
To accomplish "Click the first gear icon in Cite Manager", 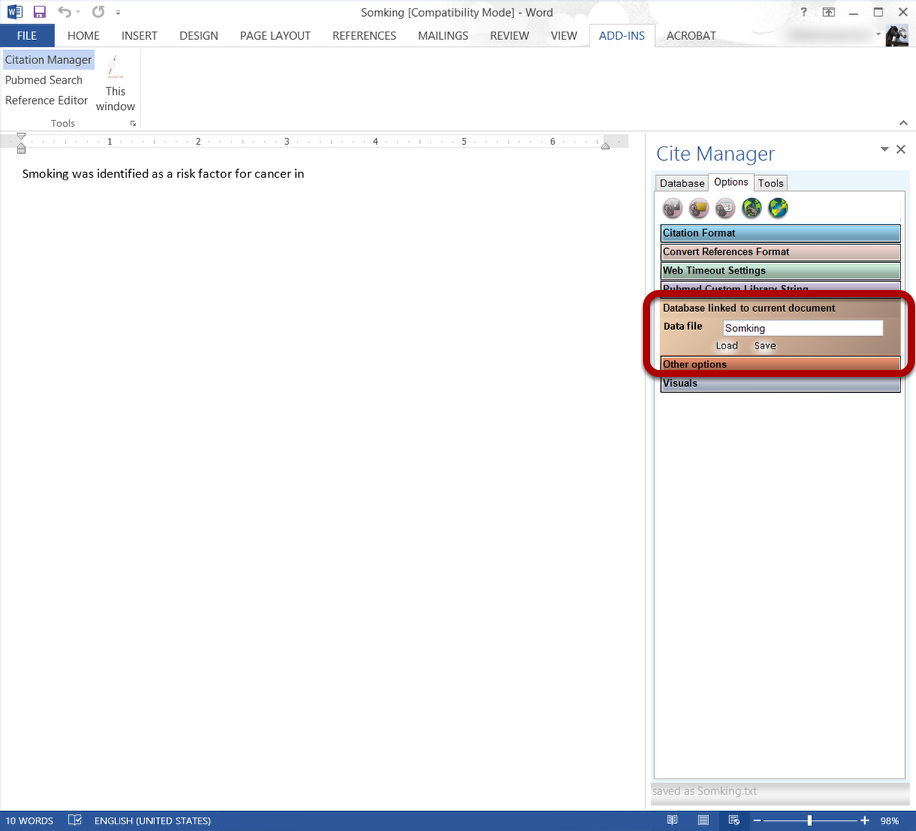I will 672,208.
